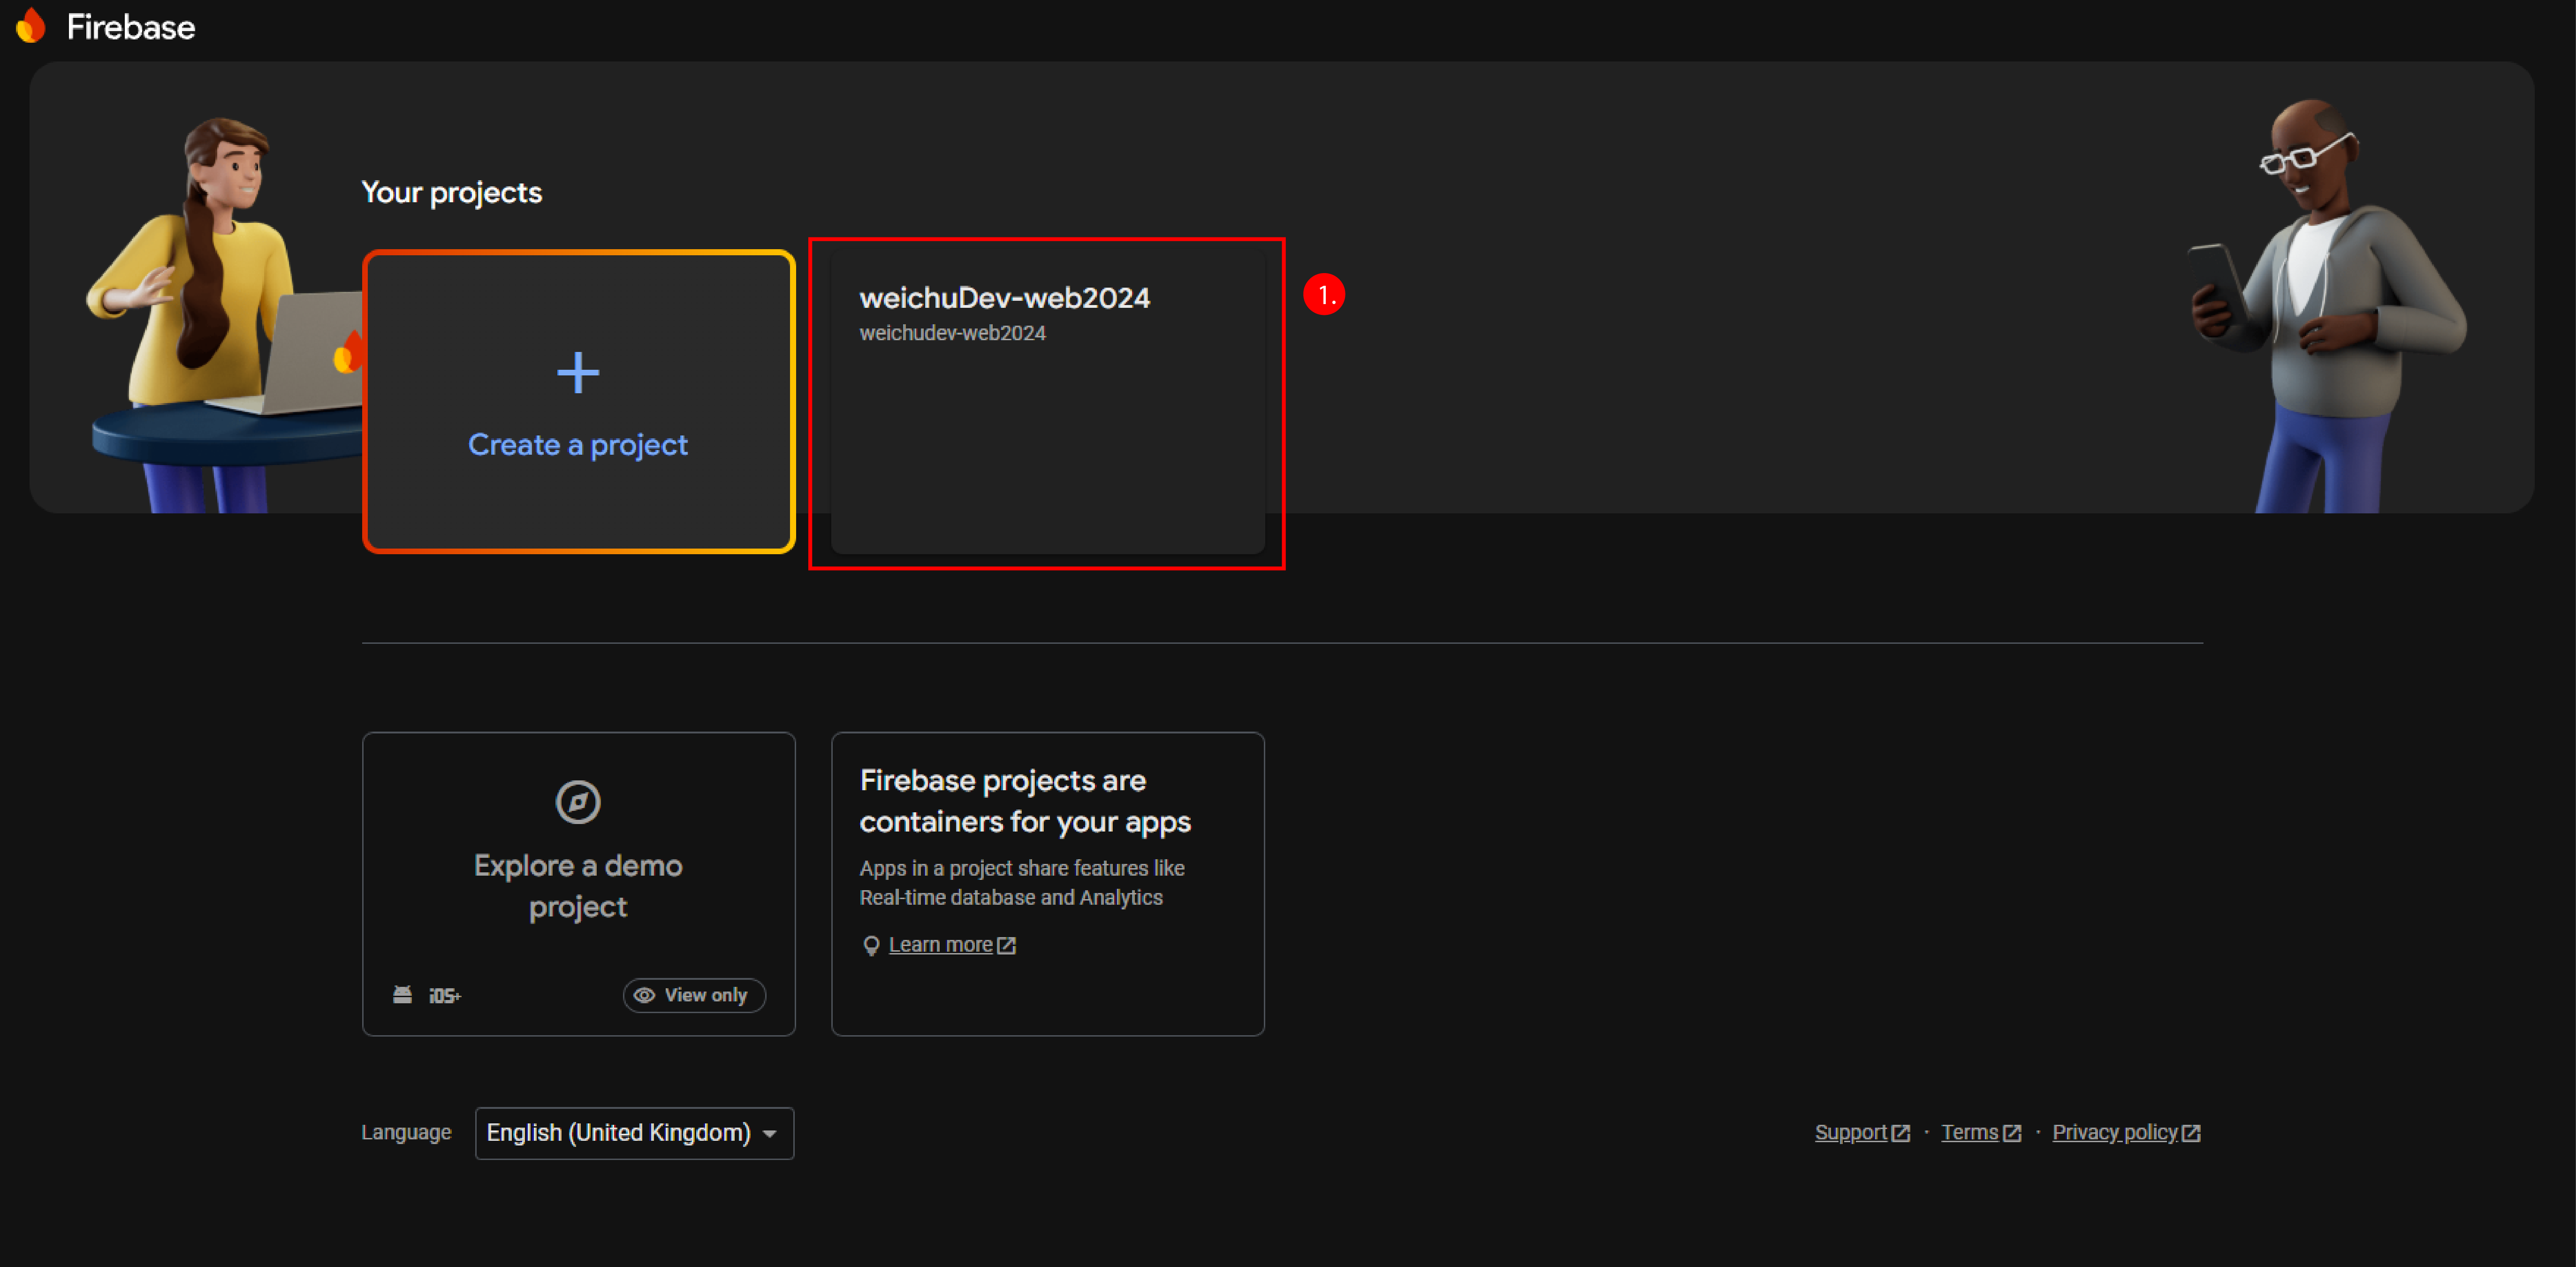Open the Learn more link
The height and width of the screenshot is (1267, 2576).
940,945
